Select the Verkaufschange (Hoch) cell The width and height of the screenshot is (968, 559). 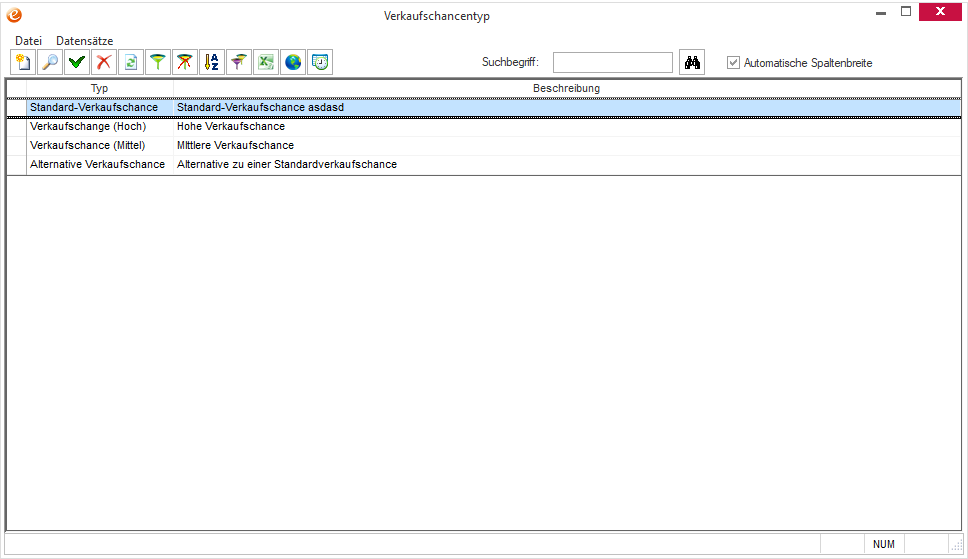[100, 127]
